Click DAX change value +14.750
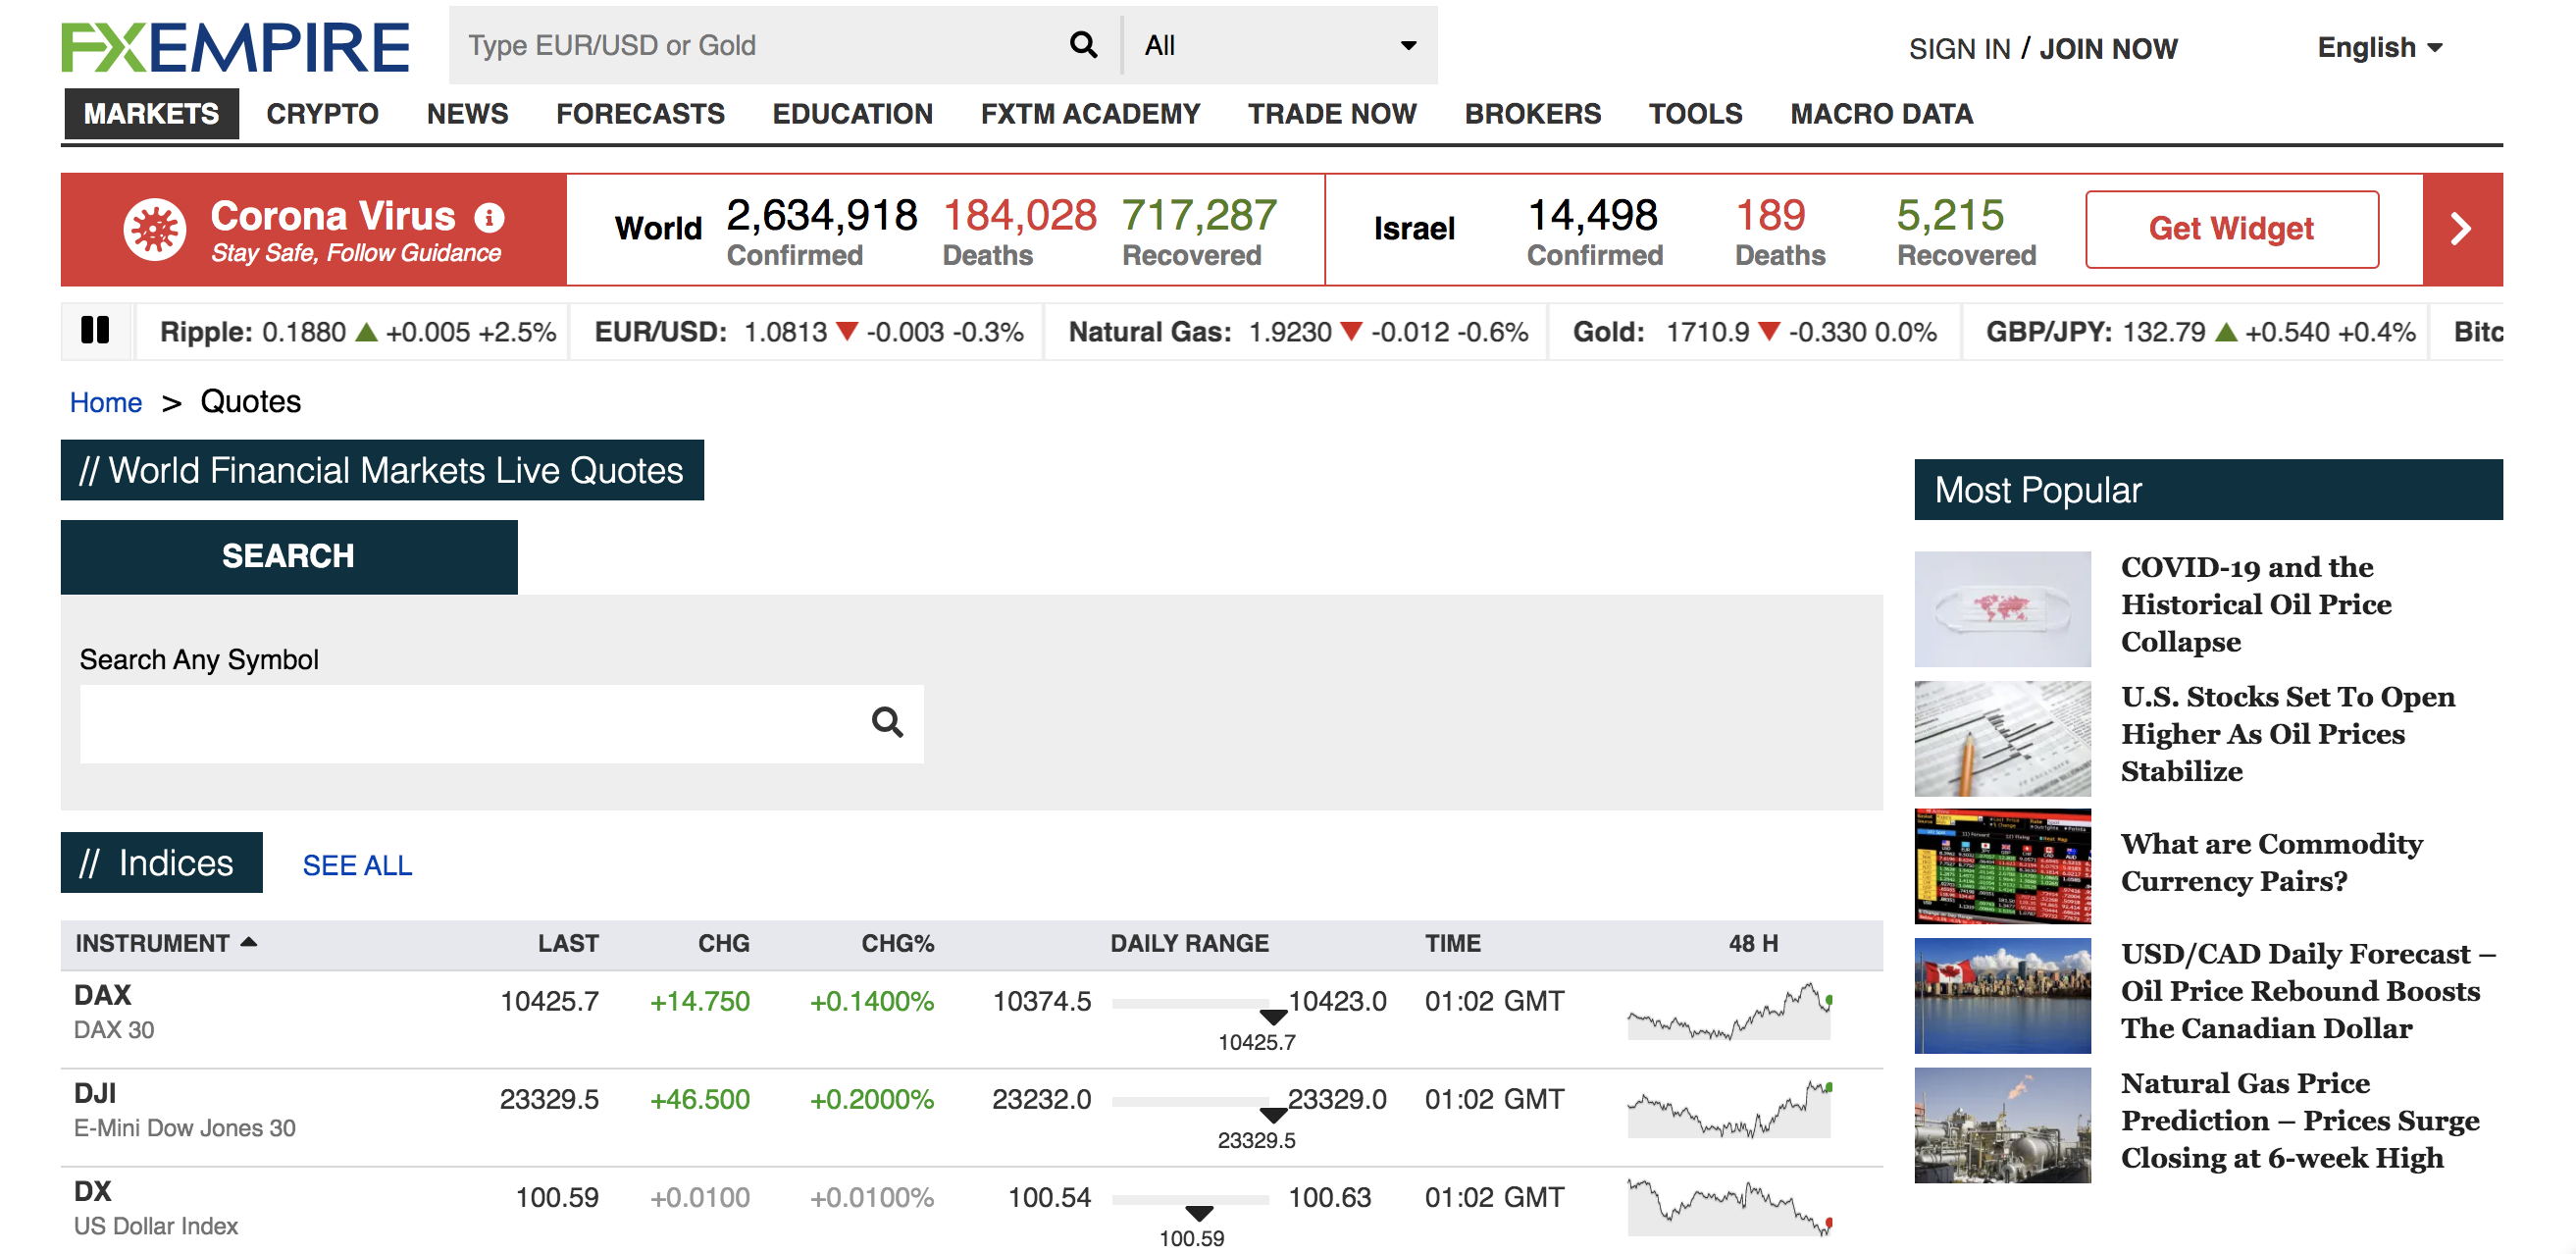This screenshot has height=1254, width=2576. coord(699,1001)
